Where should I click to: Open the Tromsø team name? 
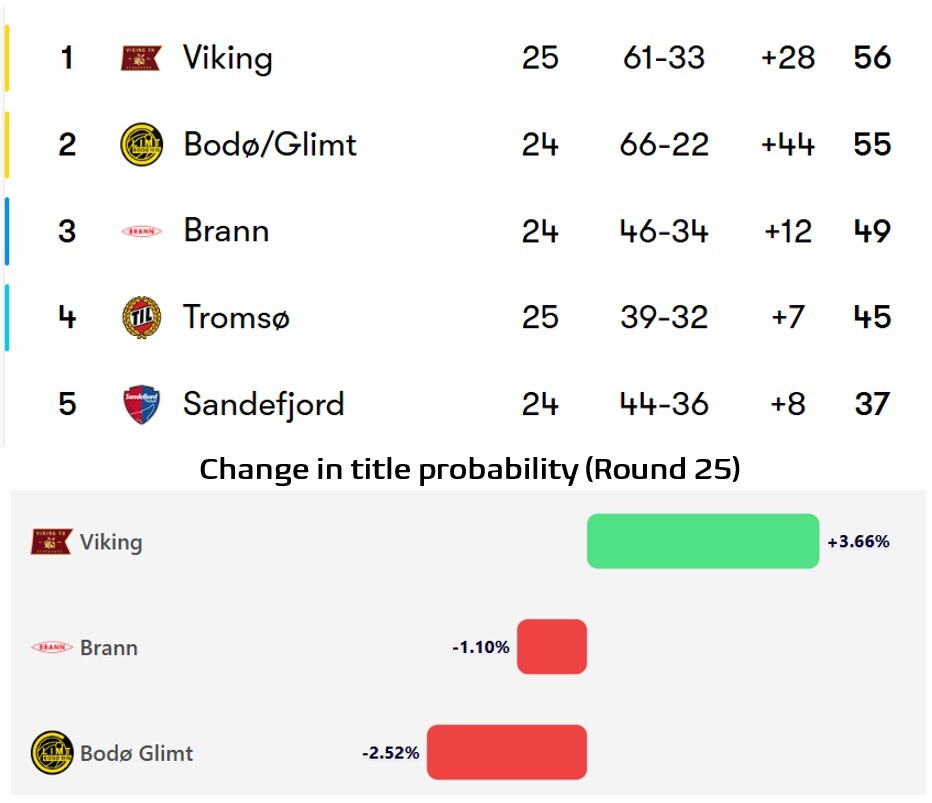(236, 317)
